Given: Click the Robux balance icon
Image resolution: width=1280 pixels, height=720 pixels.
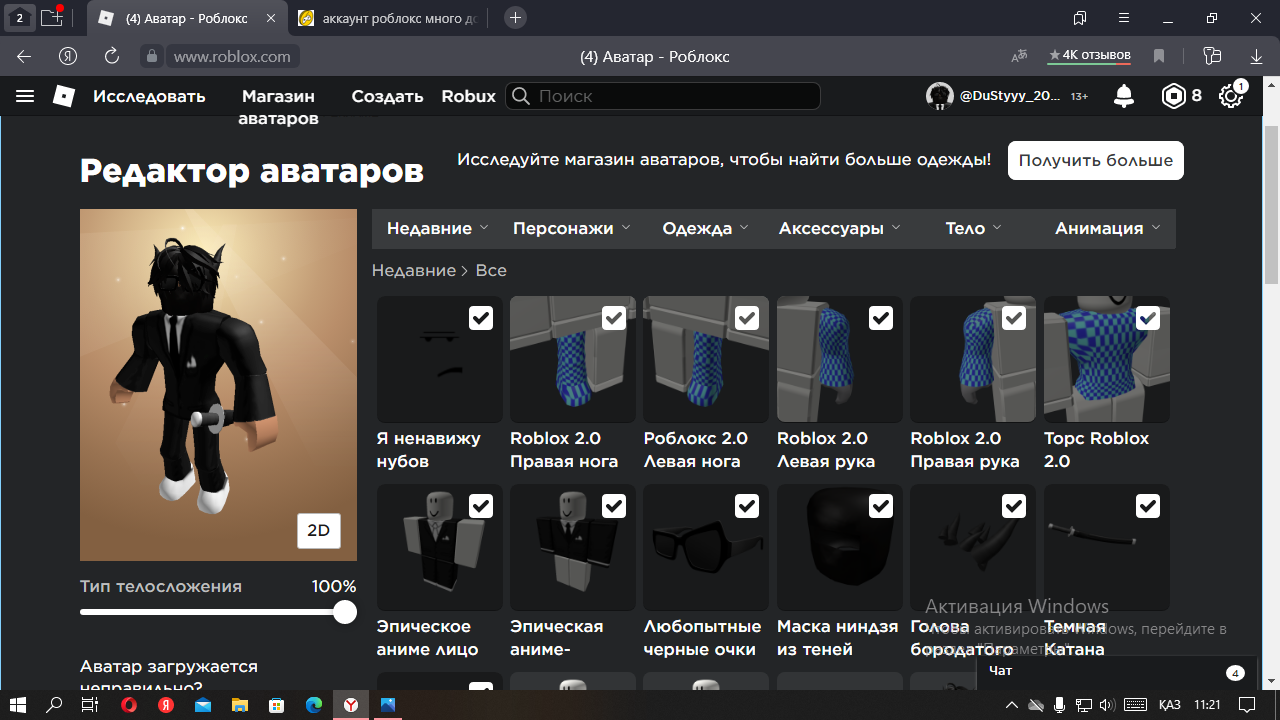Looking at the screenshot, I should point(1173,96).
